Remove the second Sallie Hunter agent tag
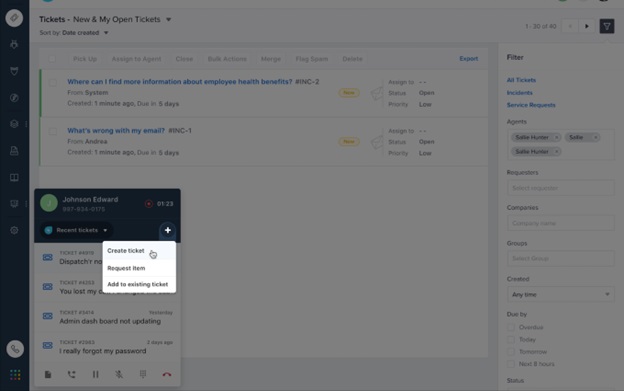This screenshot has height=391, width=624. 557,152
